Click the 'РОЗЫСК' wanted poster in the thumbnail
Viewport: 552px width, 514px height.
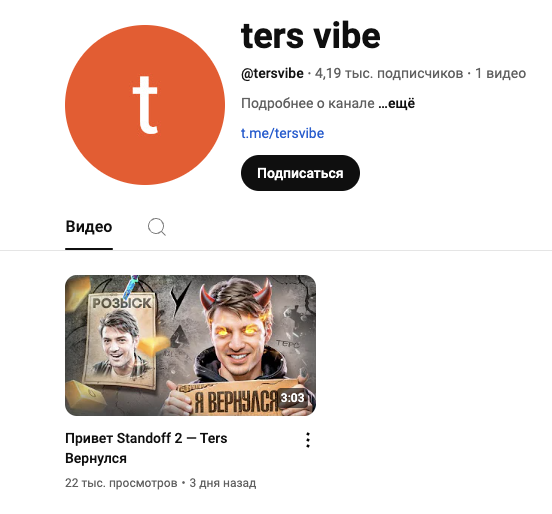tap(121, 339)
